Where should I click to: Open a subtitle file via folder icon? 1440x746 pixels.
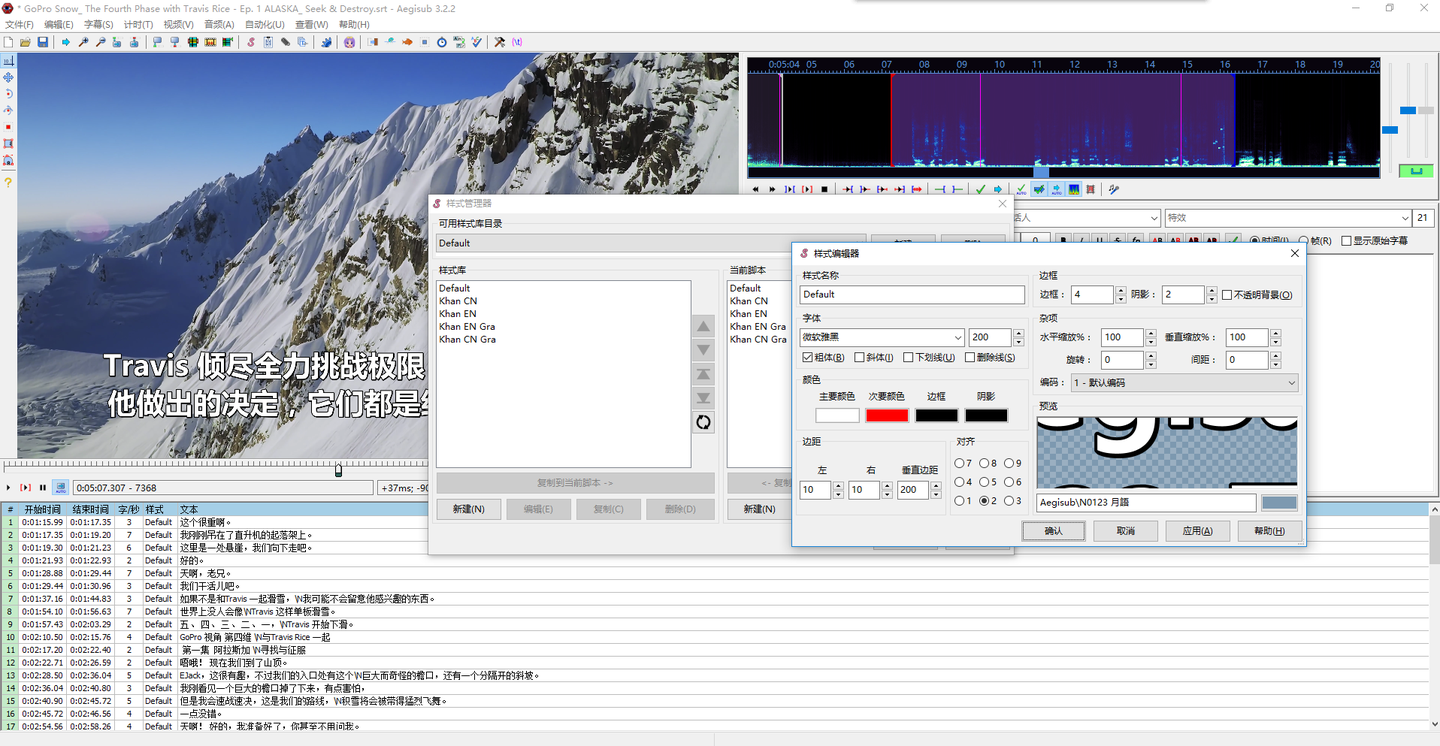[x=26, y=42]
